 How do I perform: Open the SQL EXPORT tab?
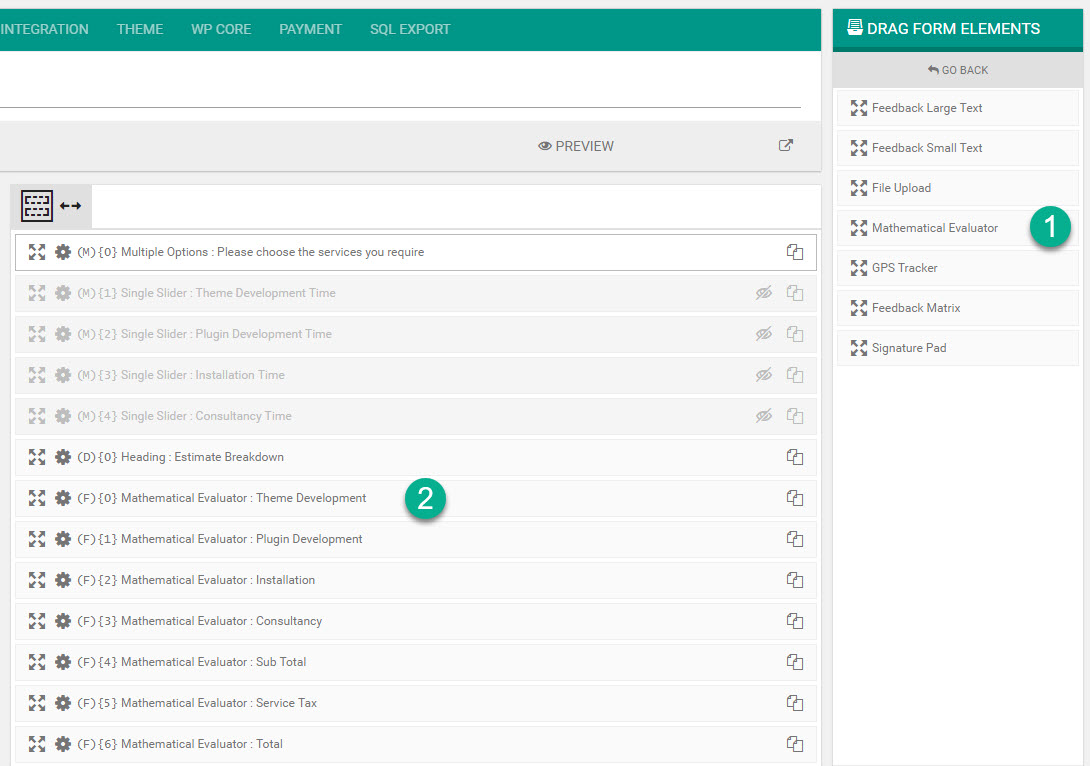tap(410, 29)
